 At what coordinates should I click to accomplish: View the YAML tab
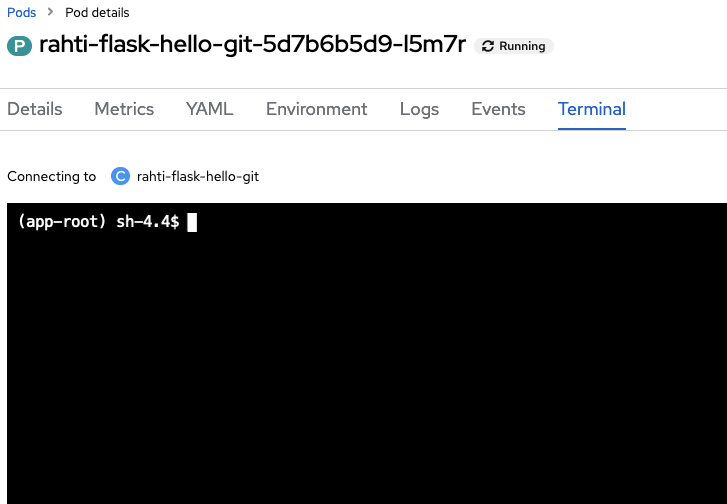coord(209,109)
